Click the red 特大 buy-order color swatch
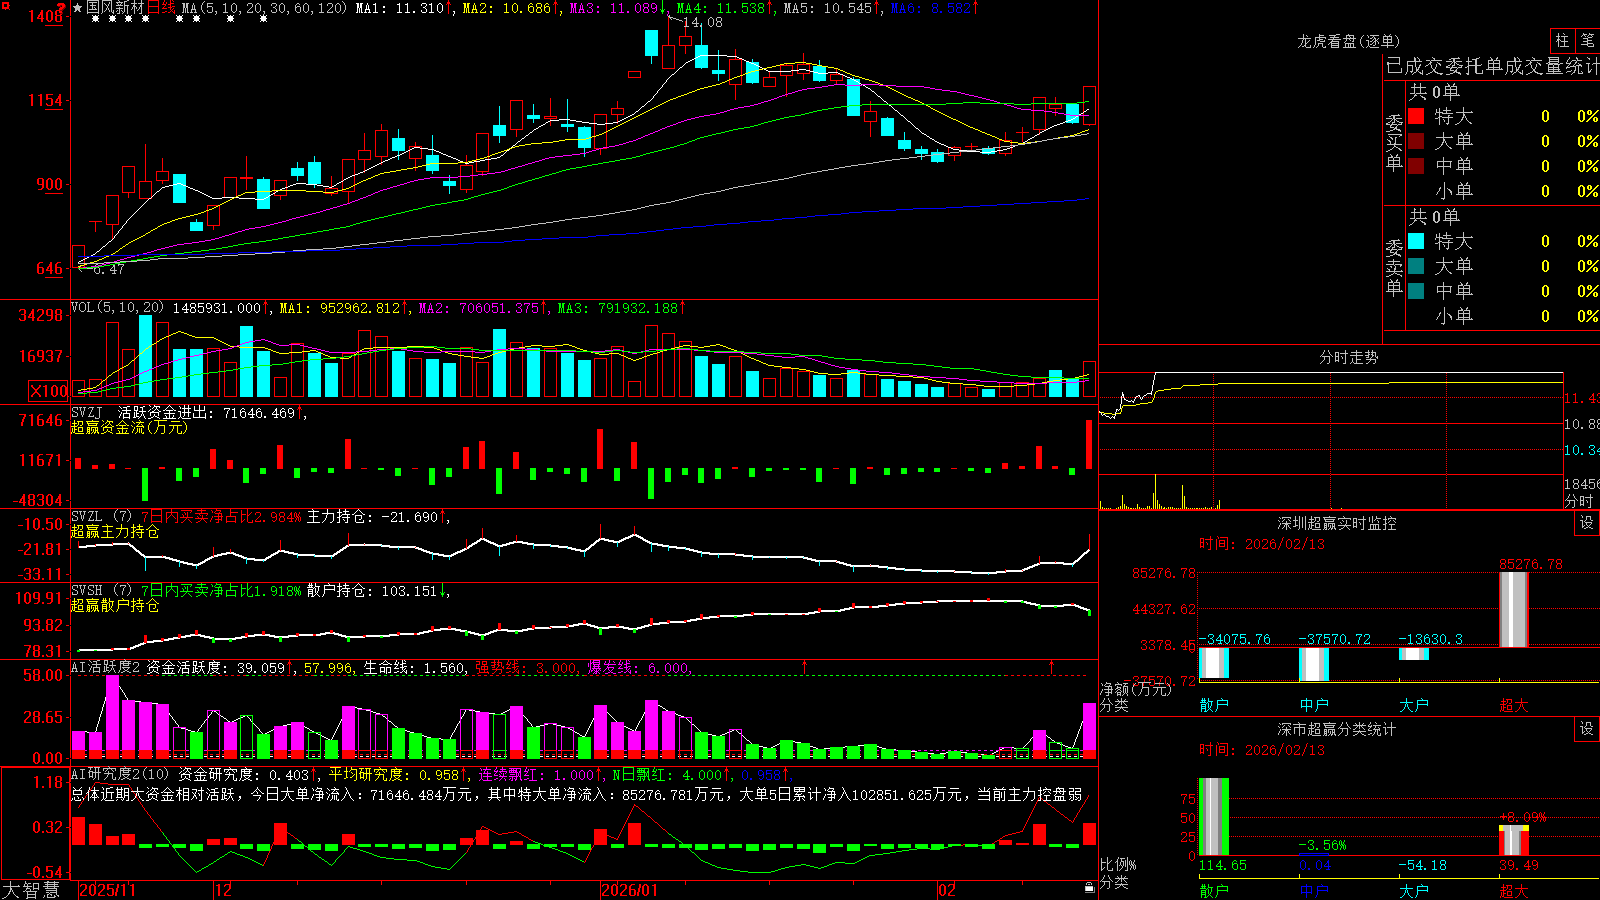Screen dimensions: 1600x900 [1416, 116]
